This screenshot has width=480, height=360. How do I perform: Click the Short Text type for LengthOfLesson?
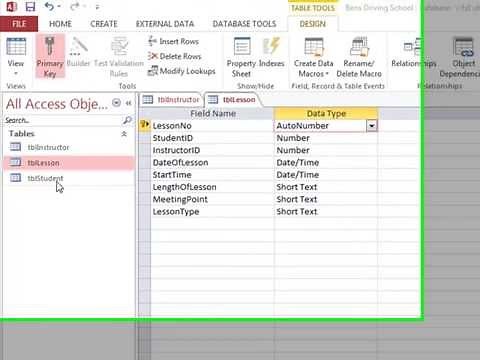tap(326, 187)
